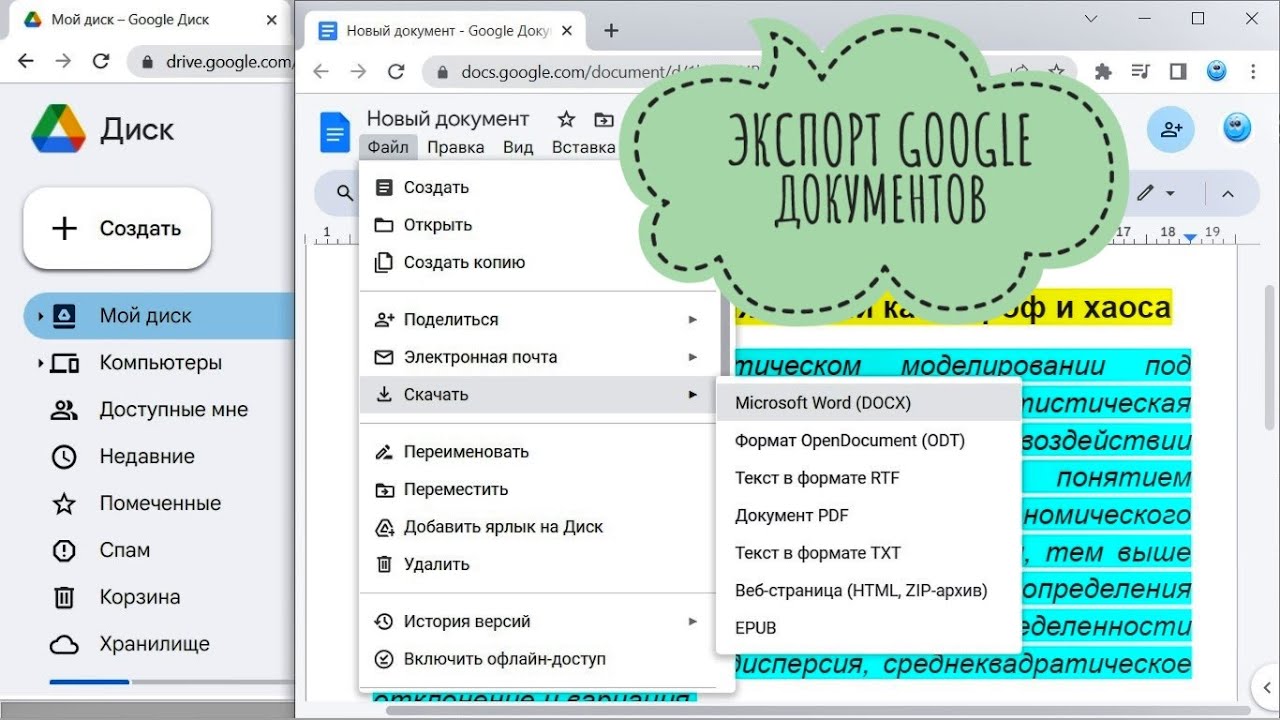Click the Google Docs home logo
This screenshot has width=1280, height=720.
pos(335,132)
